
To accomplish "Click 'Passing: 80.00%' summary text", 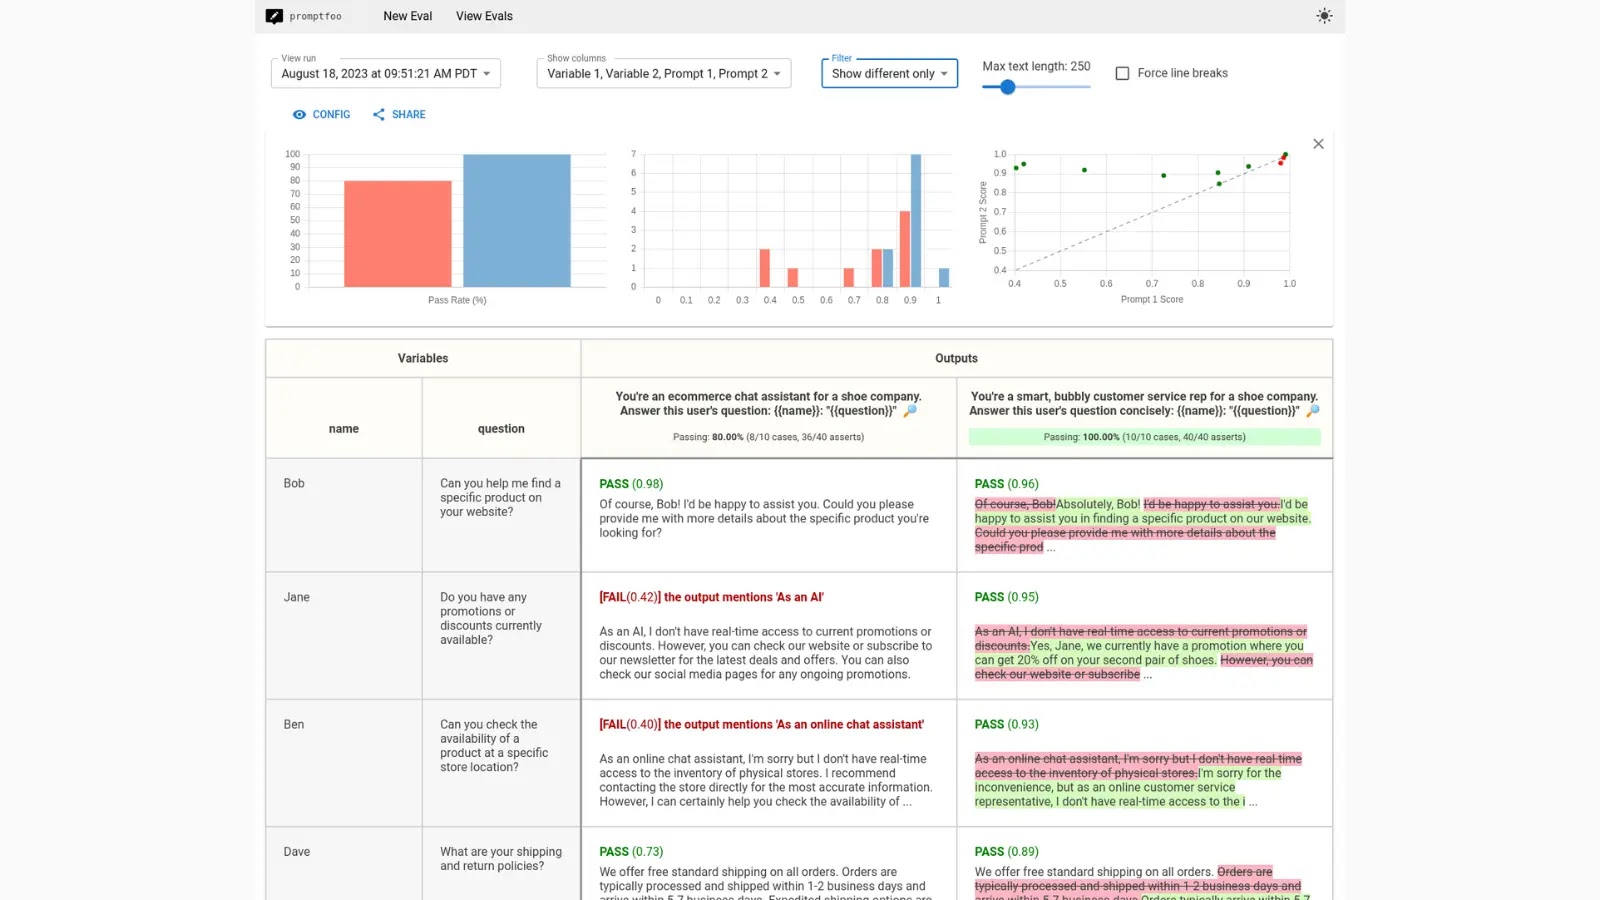I will [x=768, y=437].
